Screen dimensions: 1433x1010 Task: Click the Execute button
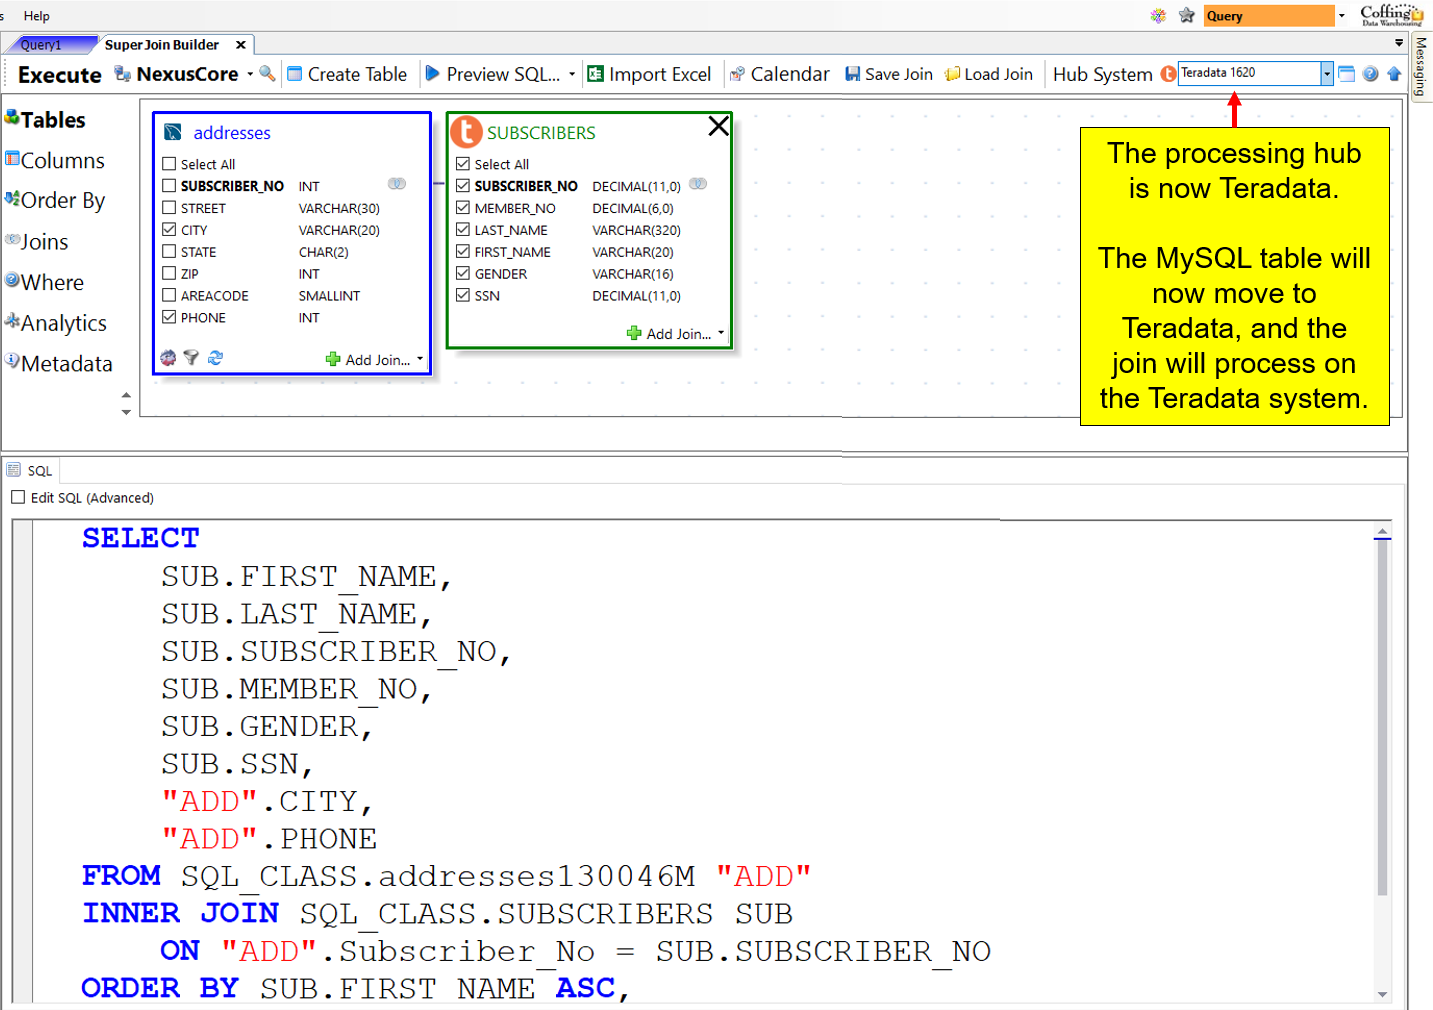pyautogui.click(x=60, y=75)
